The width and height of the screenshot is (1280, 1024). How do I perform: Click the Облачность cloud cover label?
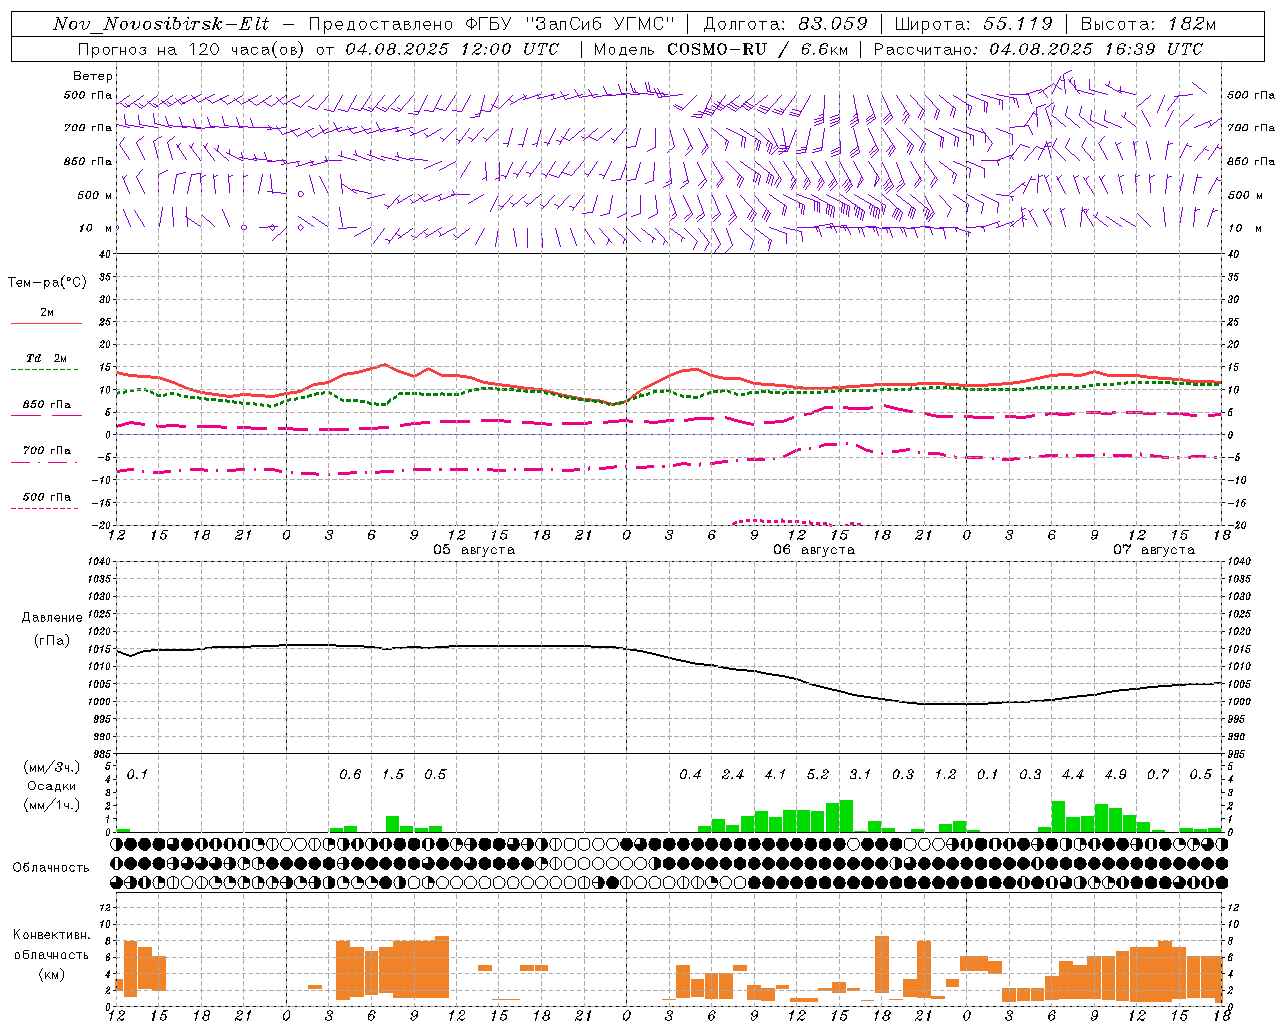point(51,868)
